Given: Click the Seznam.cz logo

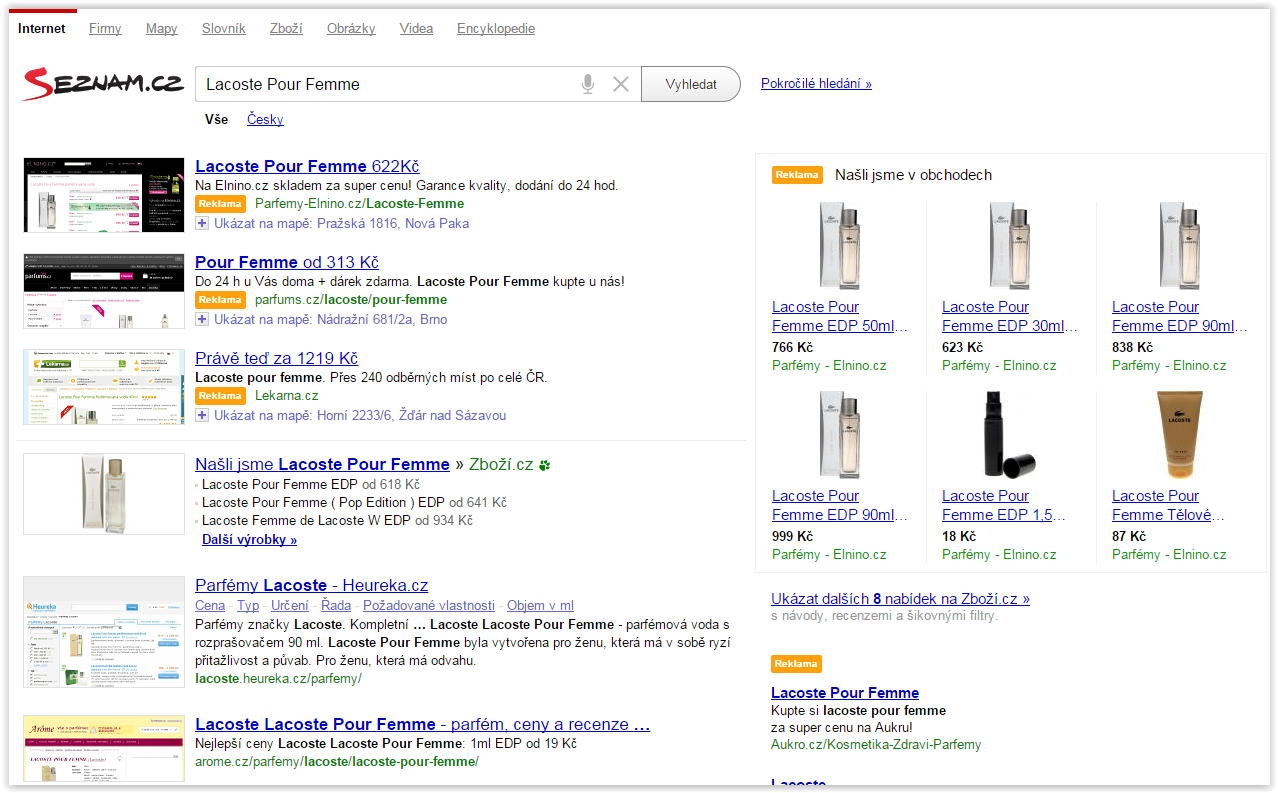Looking at the screenshot, I should [103, 84].
